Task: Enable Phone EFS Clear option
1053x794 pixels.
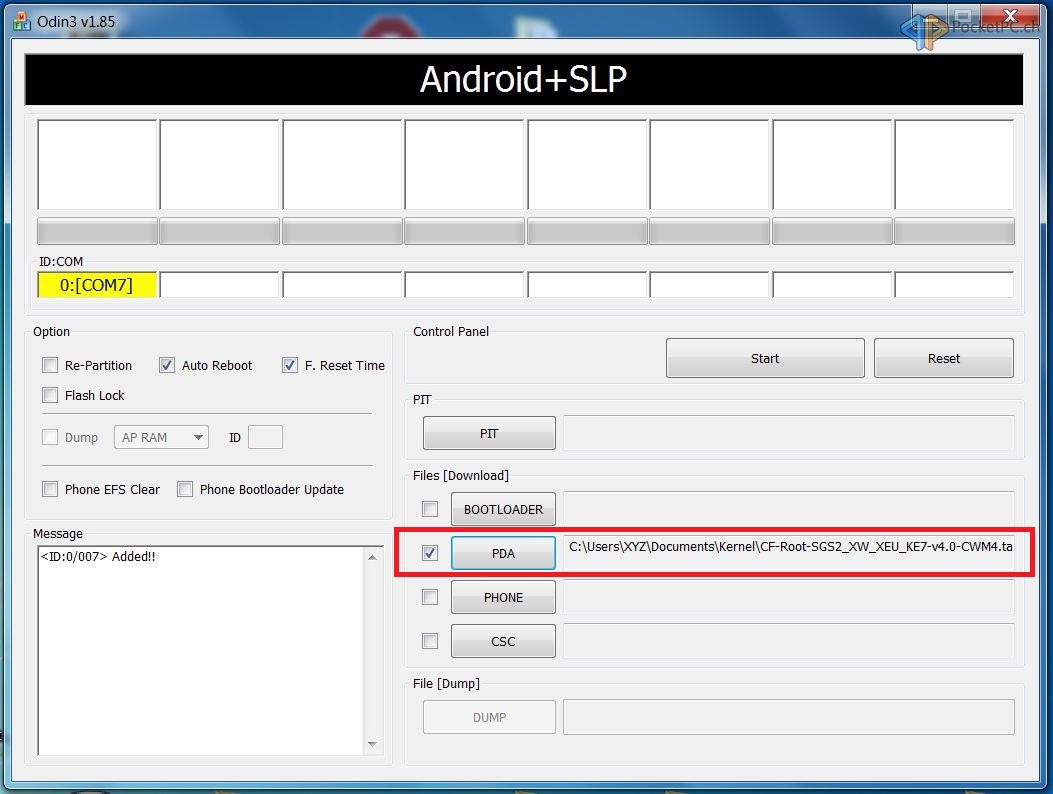Action: 50,489
